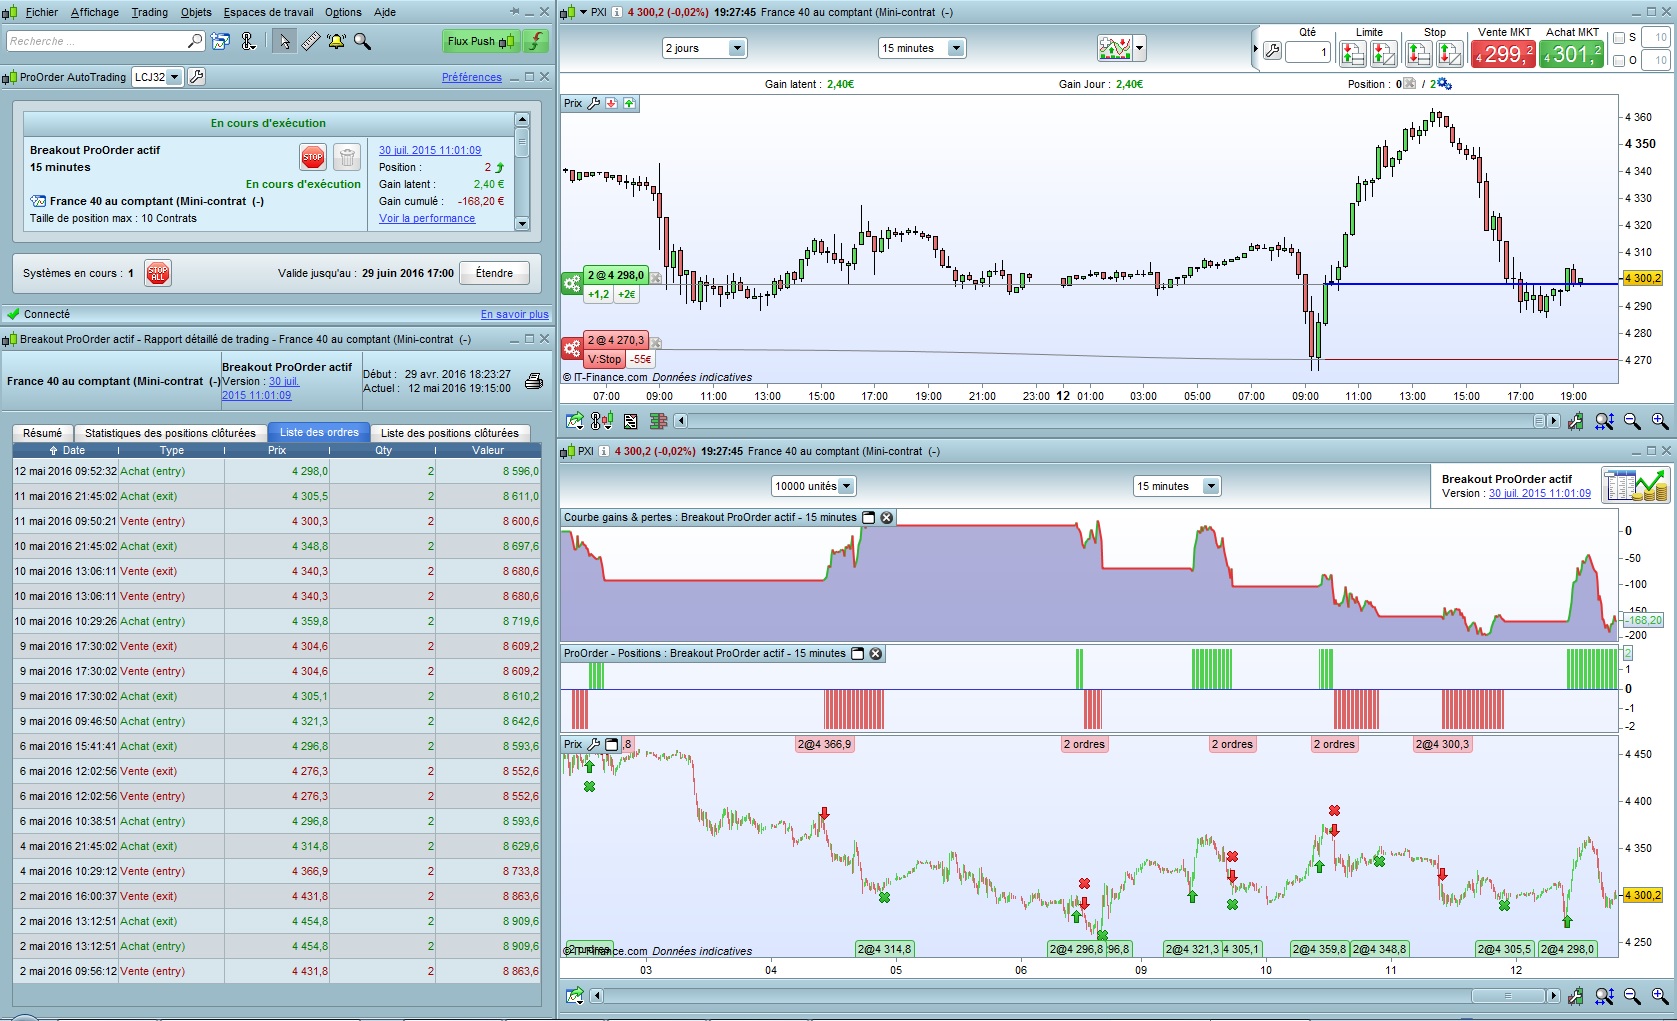Open alerts with the bell icon
Image resolution: width=1677 pixels, height=1021 pixels.
336,41
